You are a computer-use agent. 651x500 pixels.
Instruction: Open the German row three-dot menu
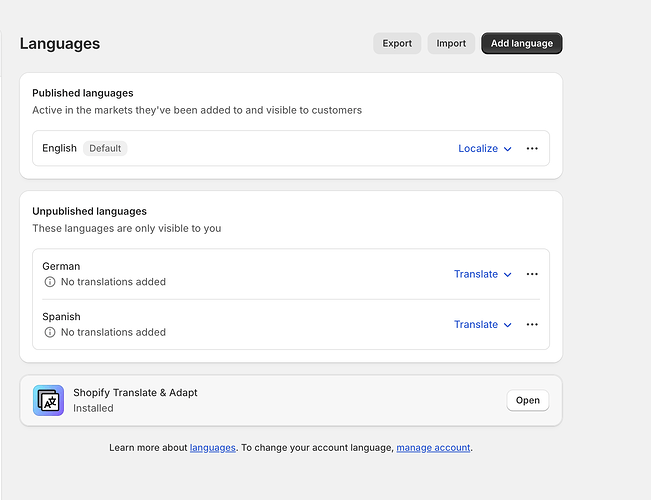point(532,274)
